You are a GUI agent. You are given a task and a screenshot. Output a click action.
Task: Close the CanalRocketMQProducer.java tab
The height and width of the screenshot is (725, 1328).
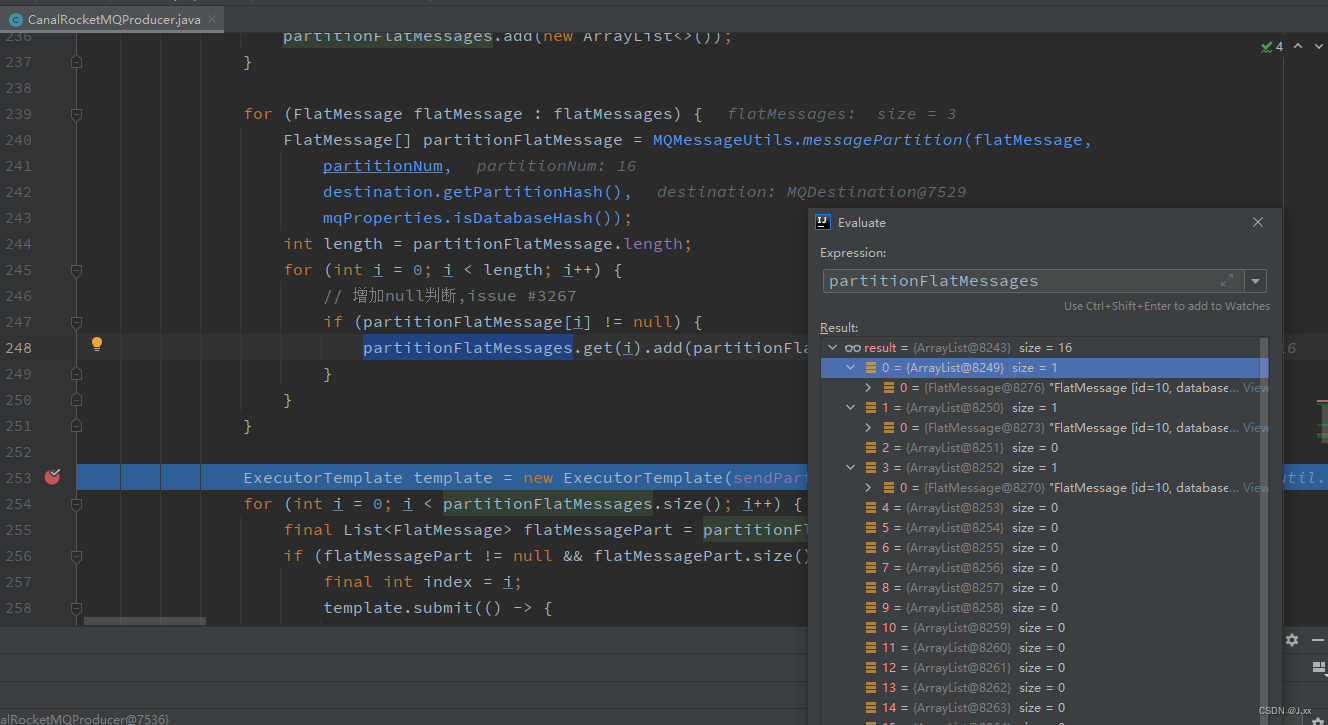pos(214,19)
